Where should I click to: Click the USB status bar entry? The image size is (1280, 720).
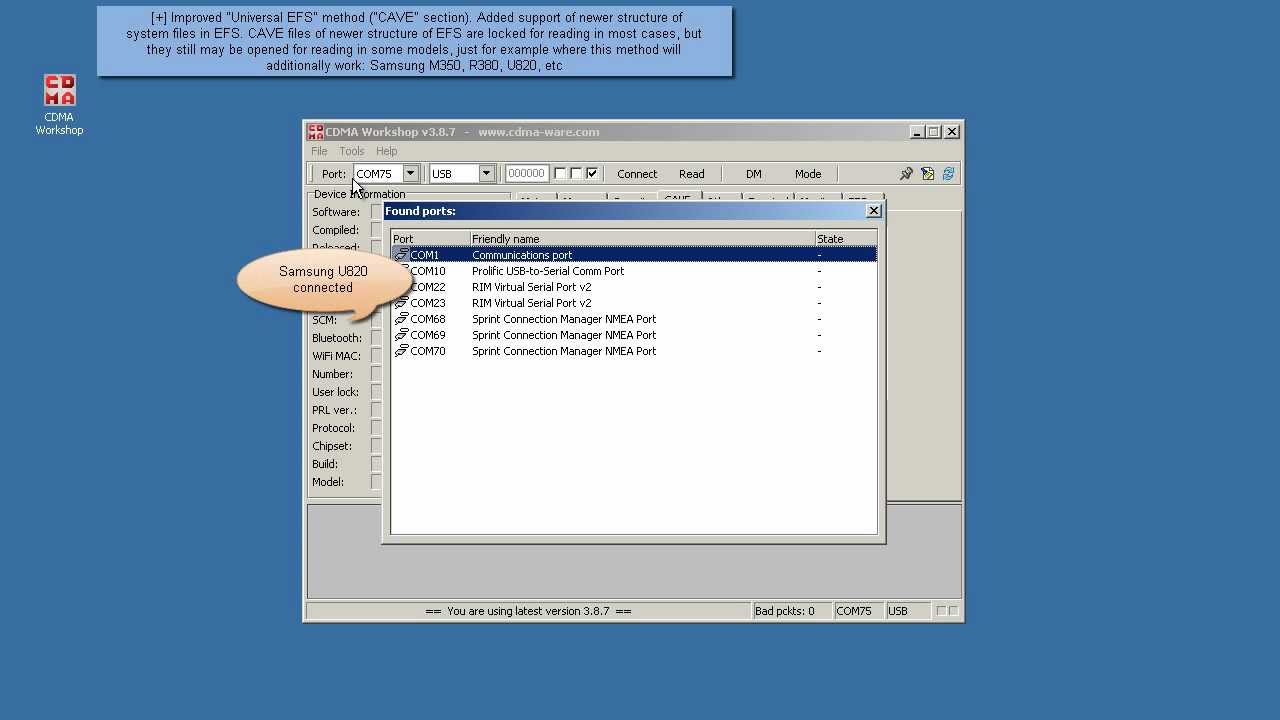[908, 611]
